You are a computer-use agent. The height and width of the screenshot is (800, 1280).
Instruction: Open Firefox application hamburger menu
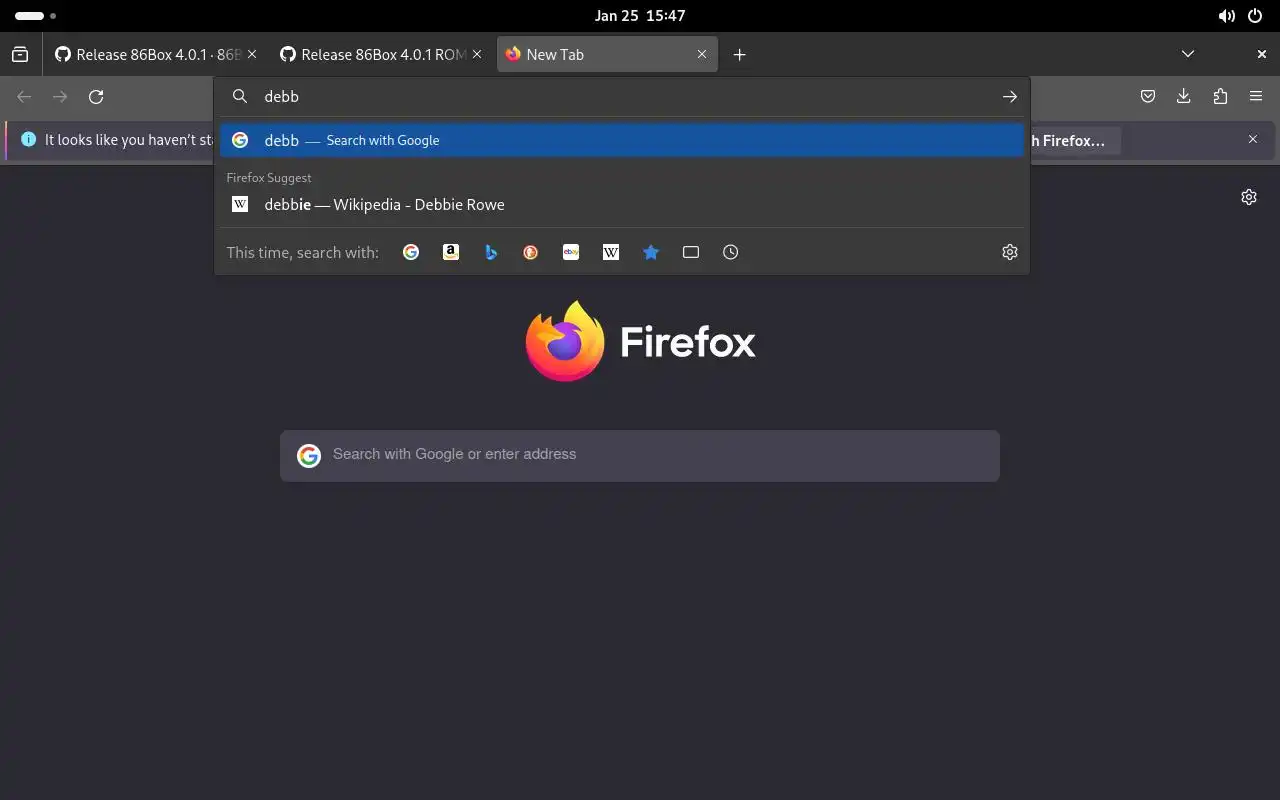coord(1256,96)
